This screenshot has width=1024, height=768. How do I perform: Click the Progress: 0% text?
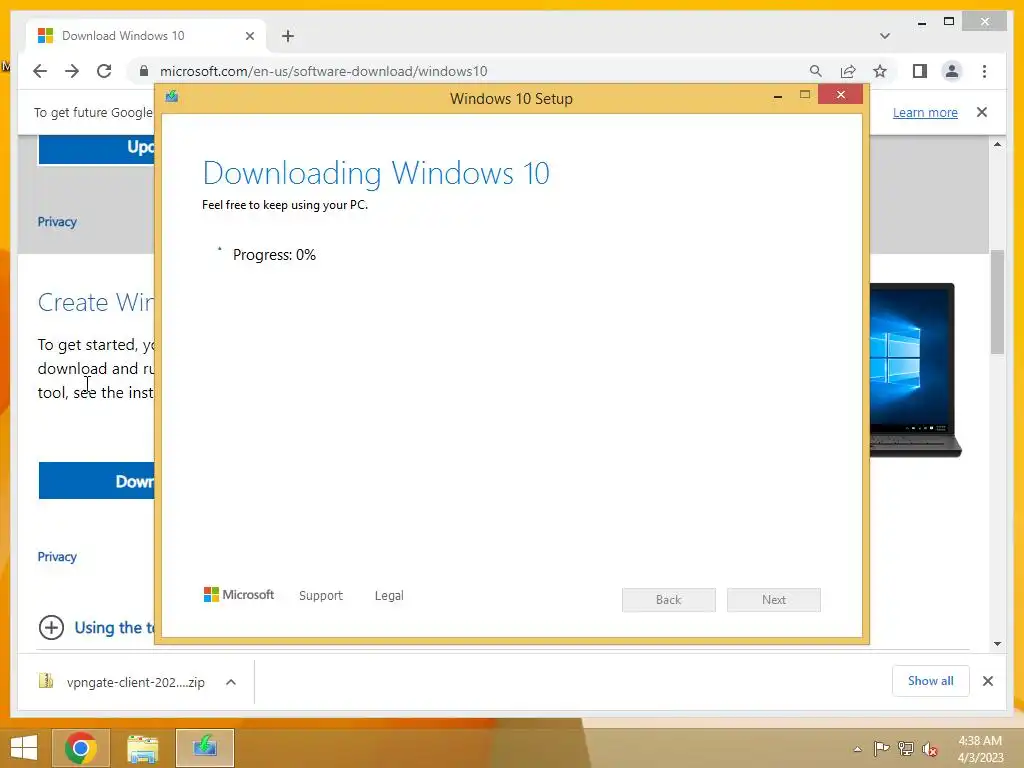[274, 255]
